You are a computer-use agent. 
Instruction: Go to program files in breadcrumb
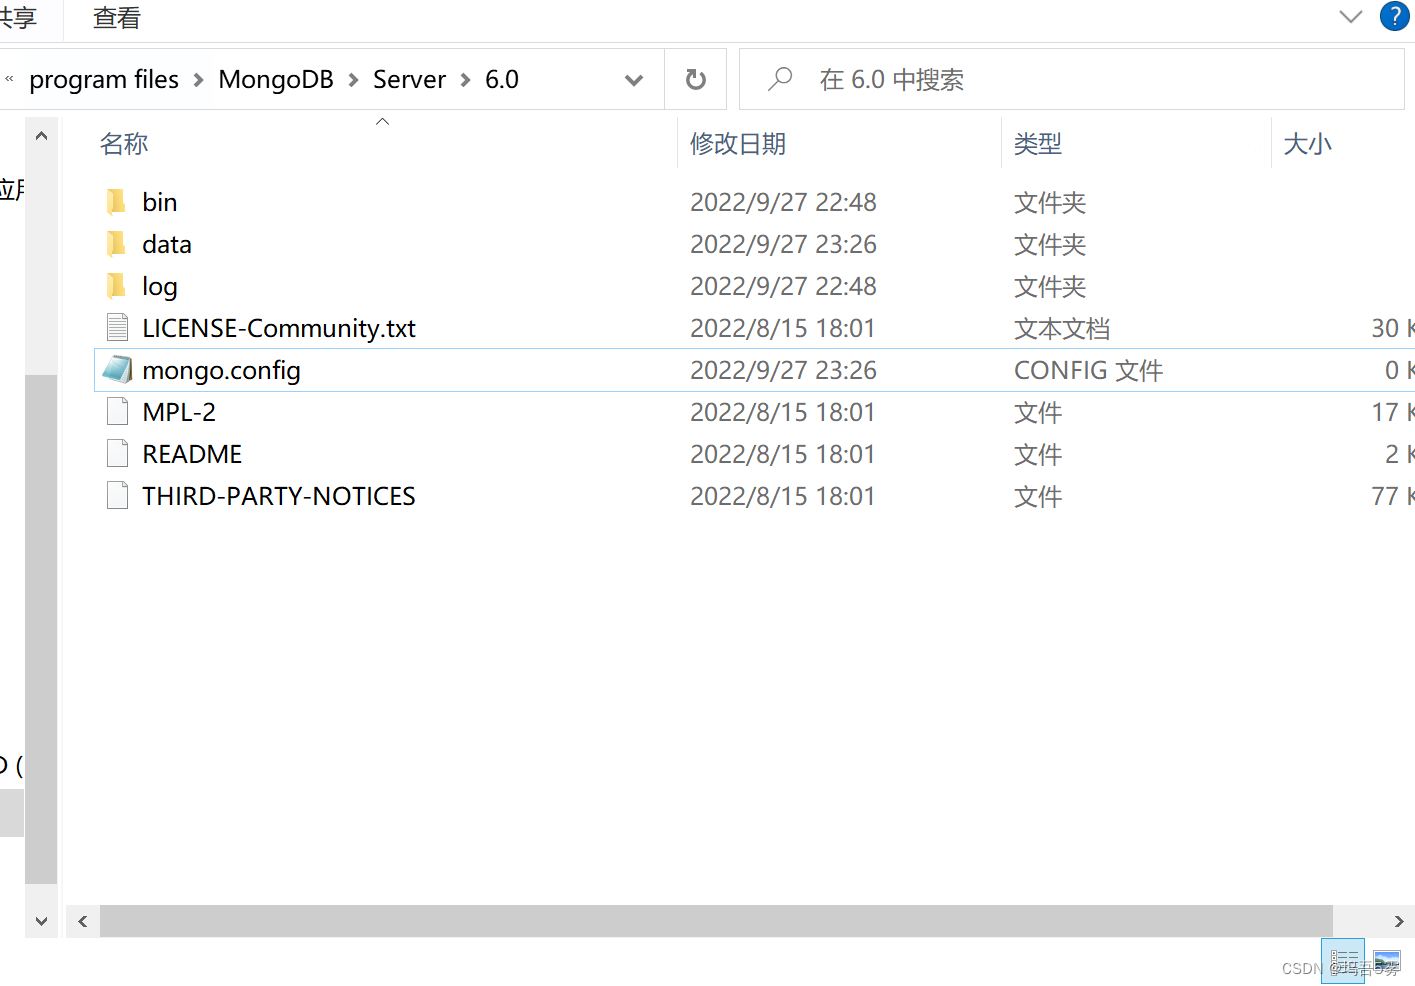coord(104,80)
